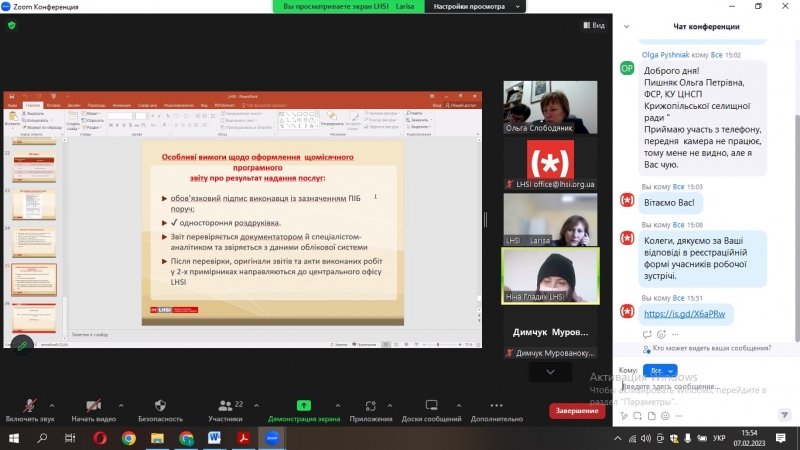Viewport: 800px width, 450px height.
Task: Unmute microphone with Включить звук
Action: click(x=29, y=409)
